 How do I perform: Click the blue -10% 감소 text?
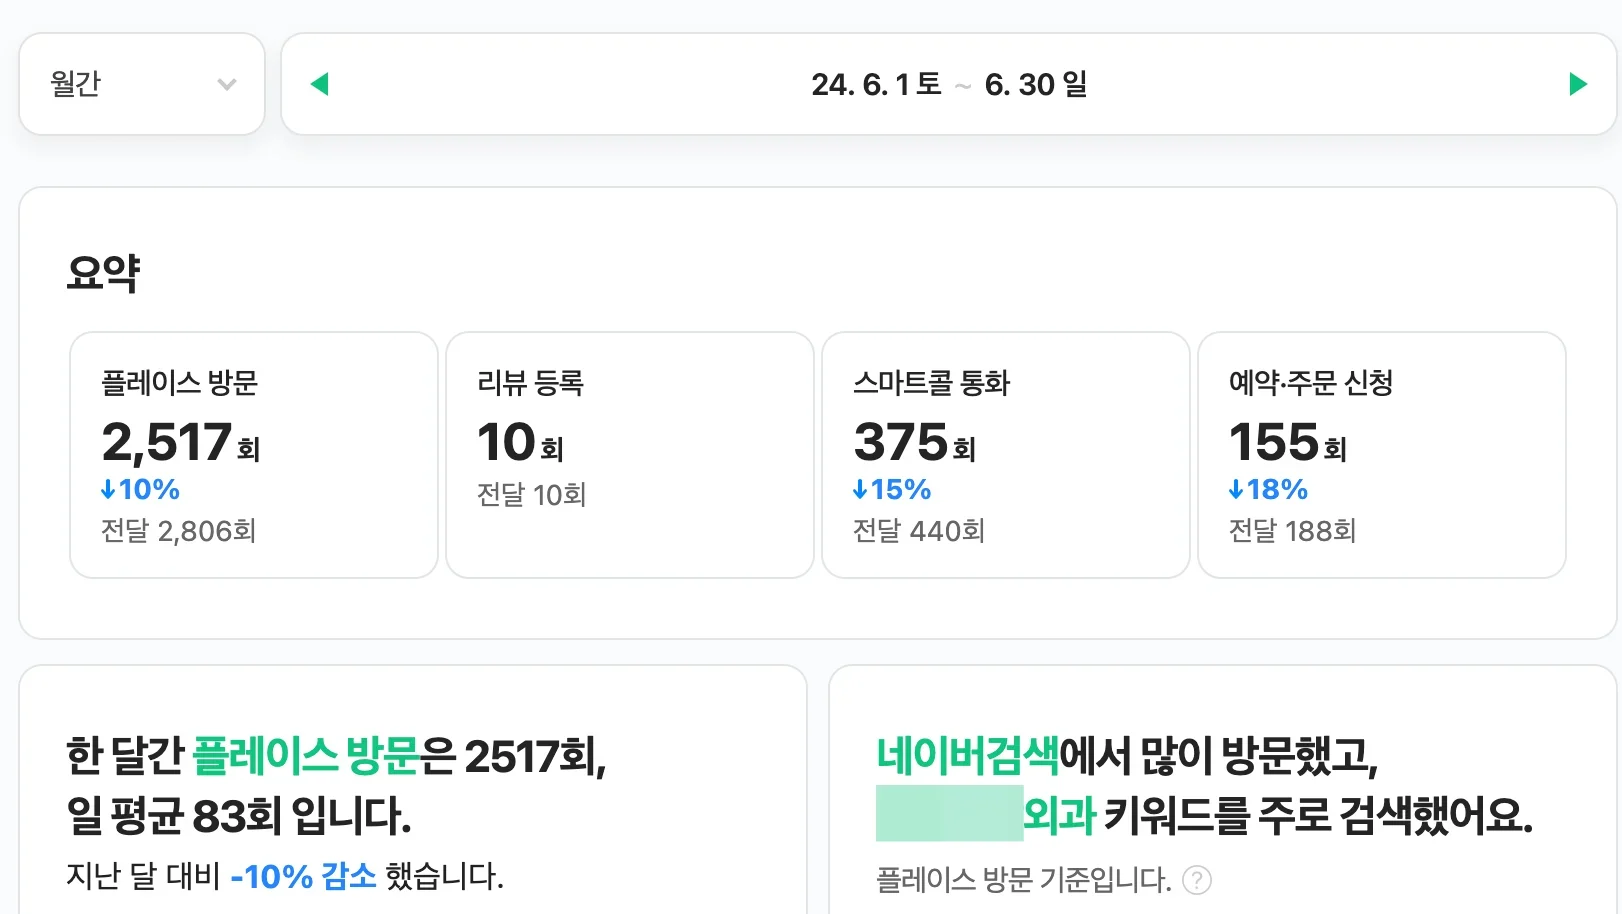pos(303,877)
